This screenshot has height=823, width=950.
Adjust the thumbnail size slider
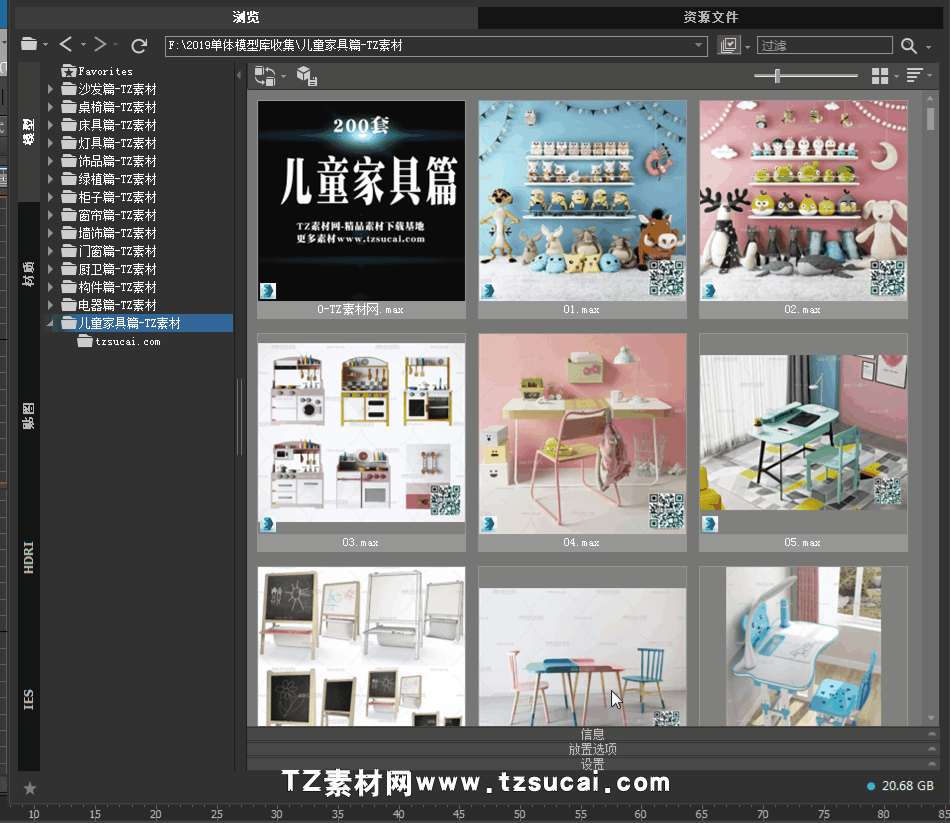tap(777, 76)
